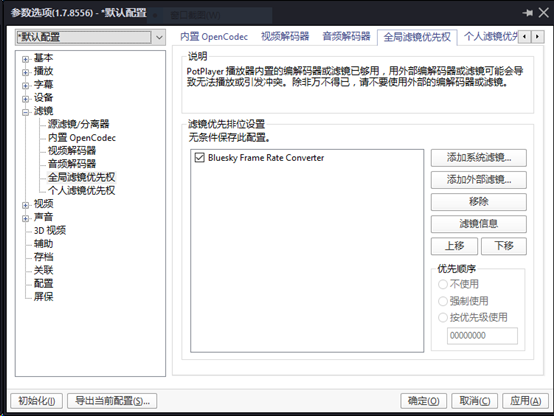Viewport: 554px width, 416px height.
Task: Click the 移除 button
Action: [x=479, y=202]
